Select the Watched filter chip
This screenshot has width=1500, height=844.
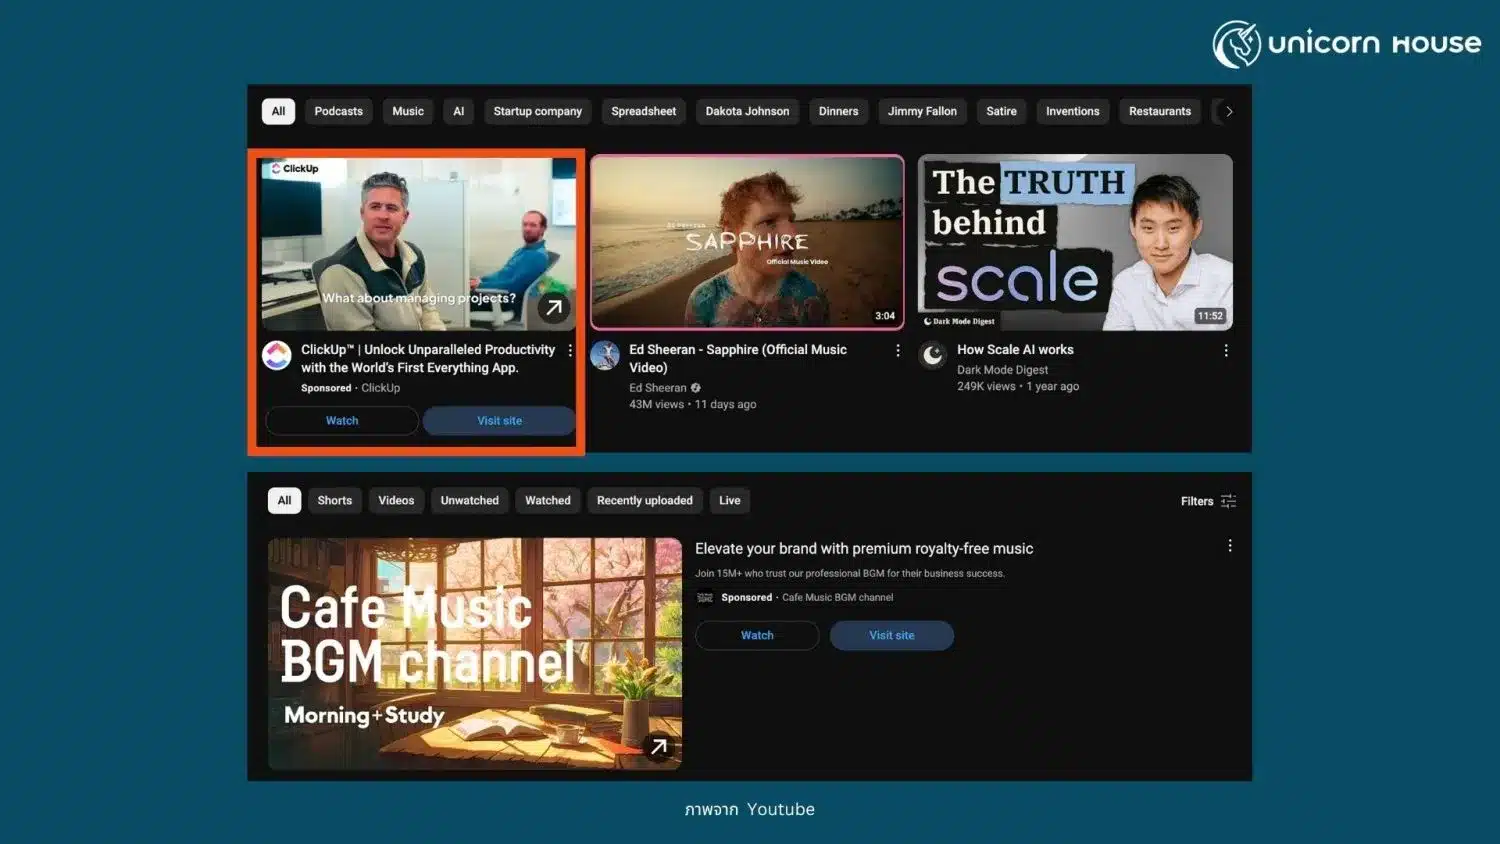pos(548,500)
